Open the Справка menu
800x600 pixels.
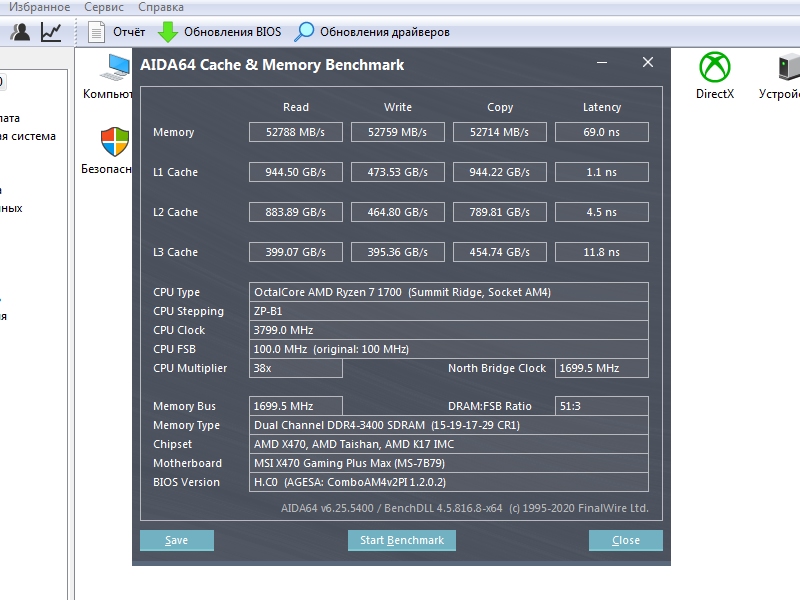point(161,7)
